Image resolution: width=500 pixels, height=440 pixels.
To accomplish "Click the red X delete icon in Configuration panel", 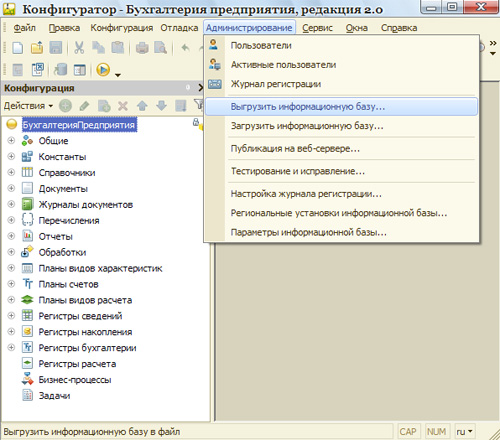I will click(x=123, y=106).
